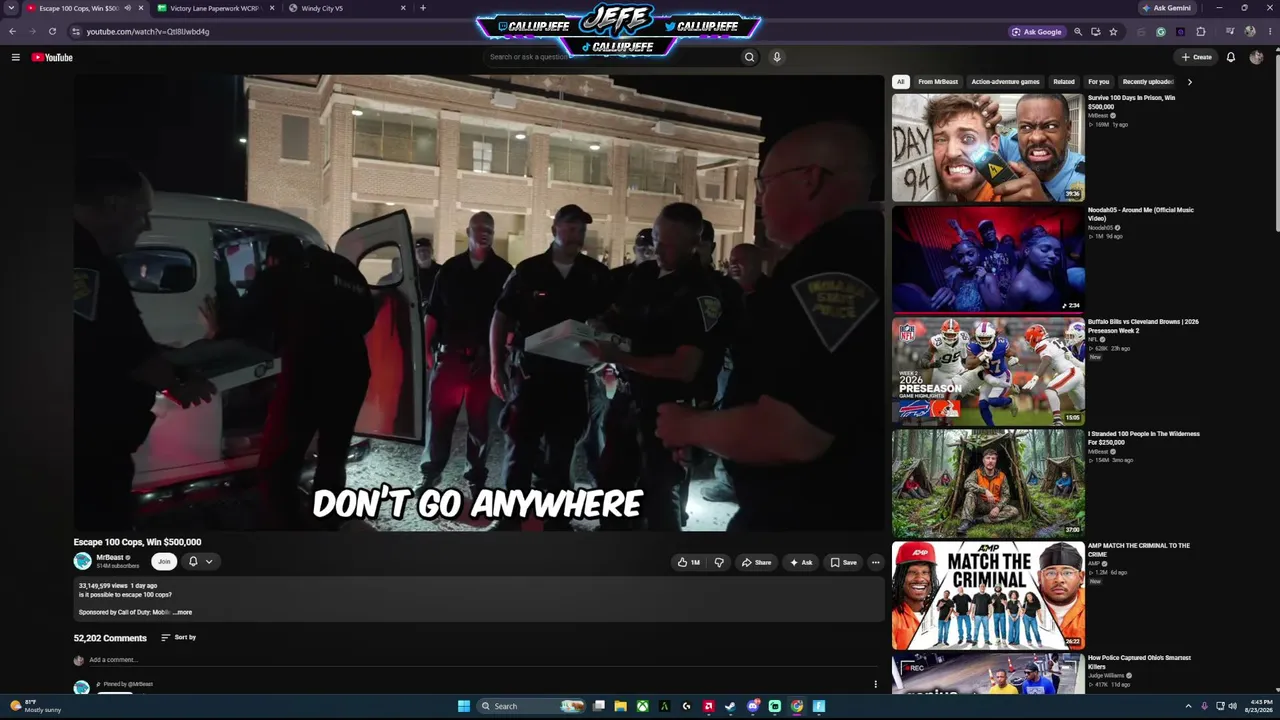Open the pinned comment options menu

pos(875,685)
